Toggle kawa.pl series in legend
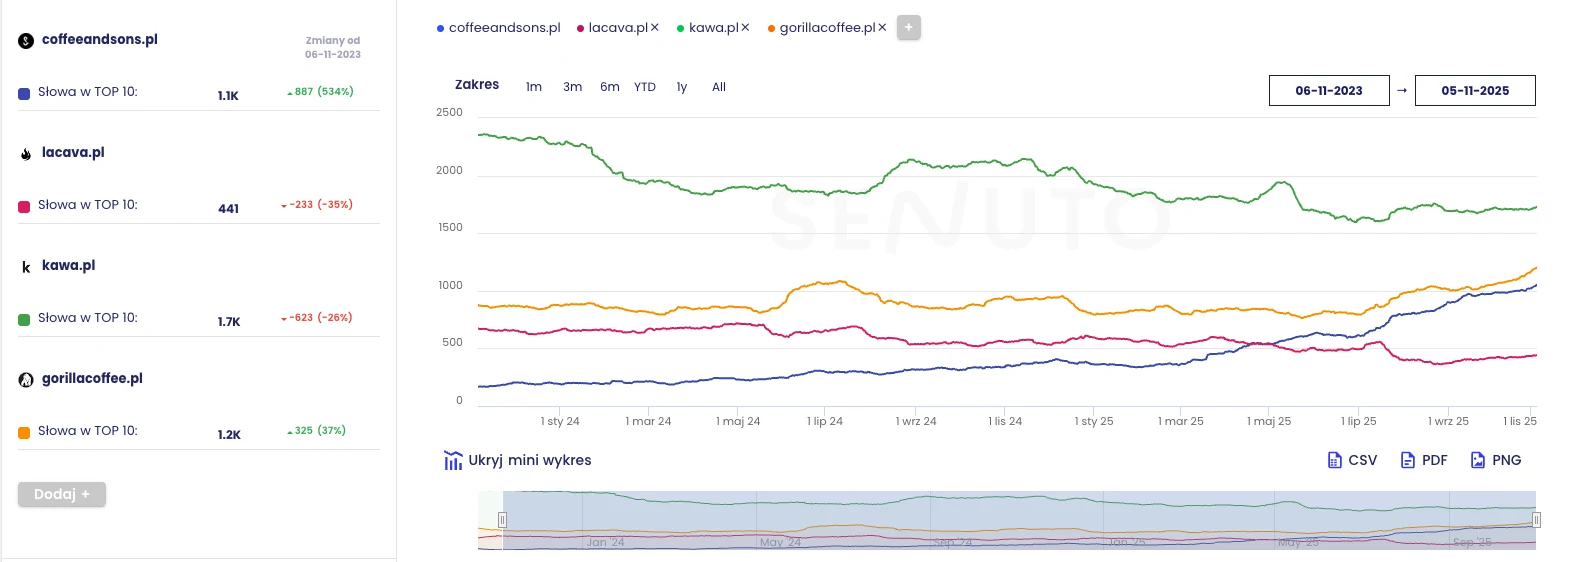Viewport: 1574px width, 562px height. (x=708, y=28)
